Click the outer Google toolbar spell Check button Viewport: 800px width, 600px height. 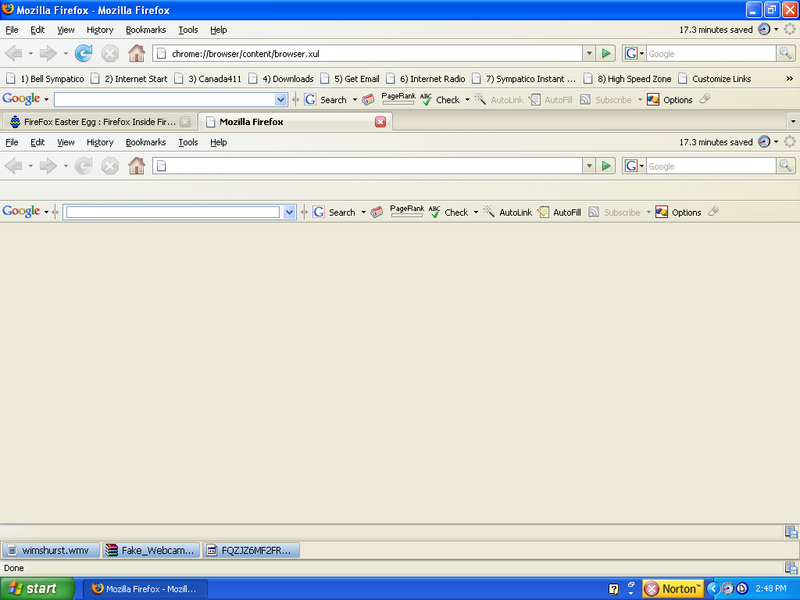pyautogui.click(x=440, y=100)
